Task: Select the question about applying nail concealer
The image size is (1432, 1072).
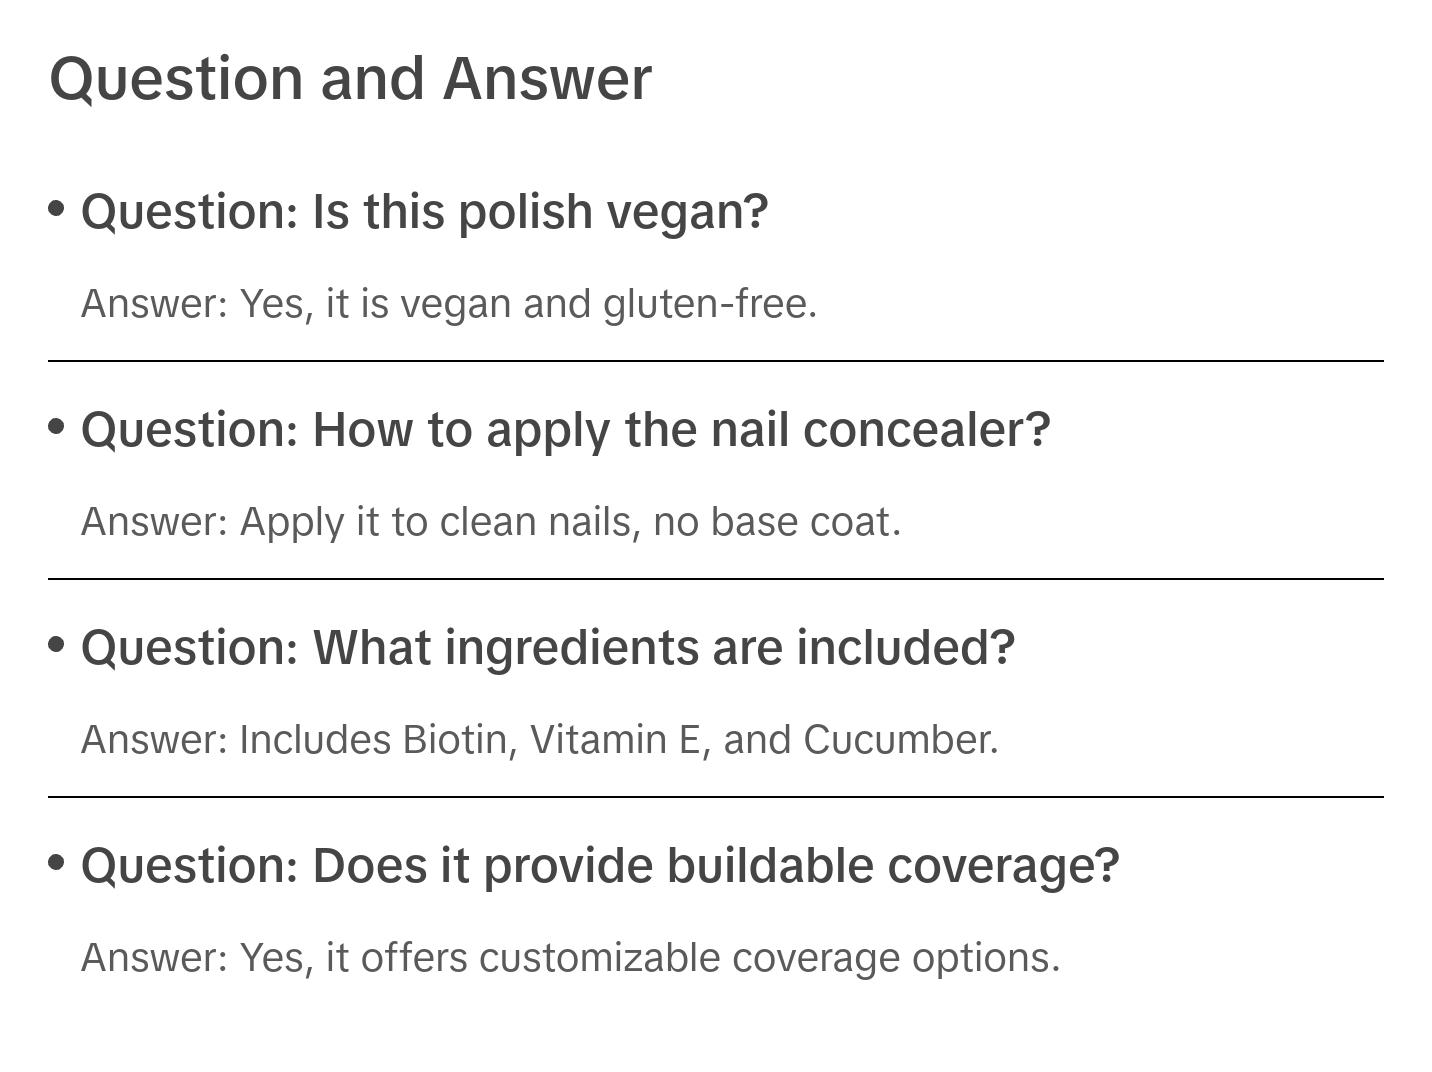Action: coord(565,430)
